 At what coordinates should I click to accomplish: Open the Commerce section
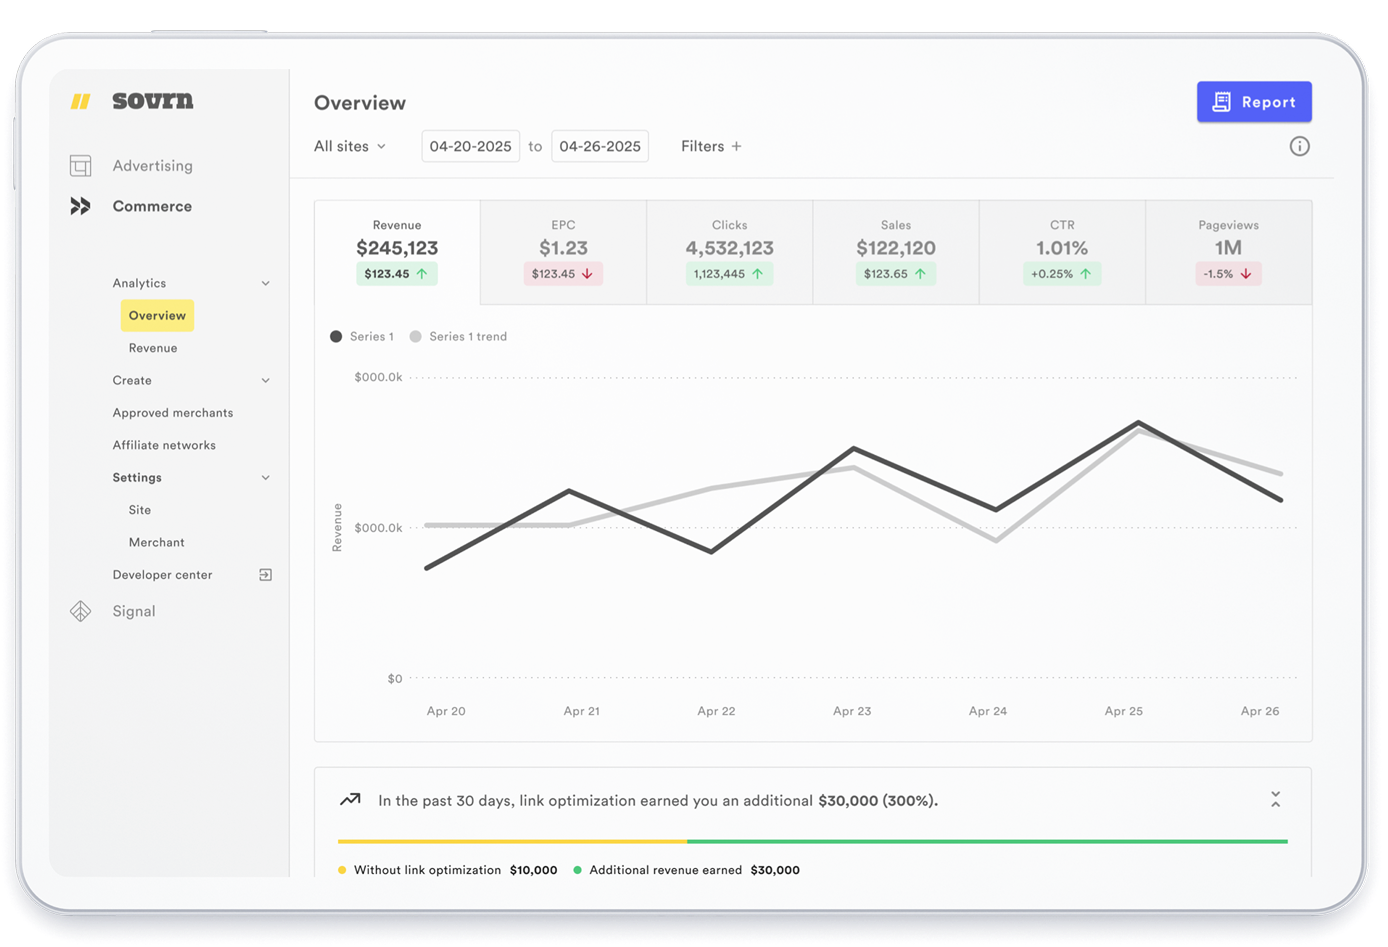click(152, 206)
